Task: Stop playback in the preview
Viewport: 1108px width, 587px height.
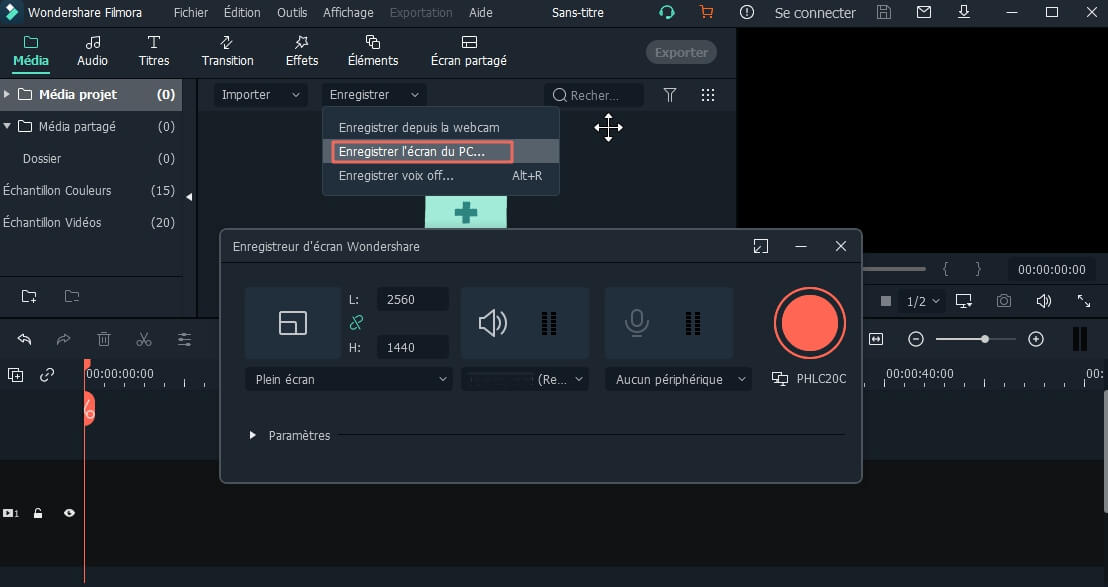Action: (x=885, y=301)
